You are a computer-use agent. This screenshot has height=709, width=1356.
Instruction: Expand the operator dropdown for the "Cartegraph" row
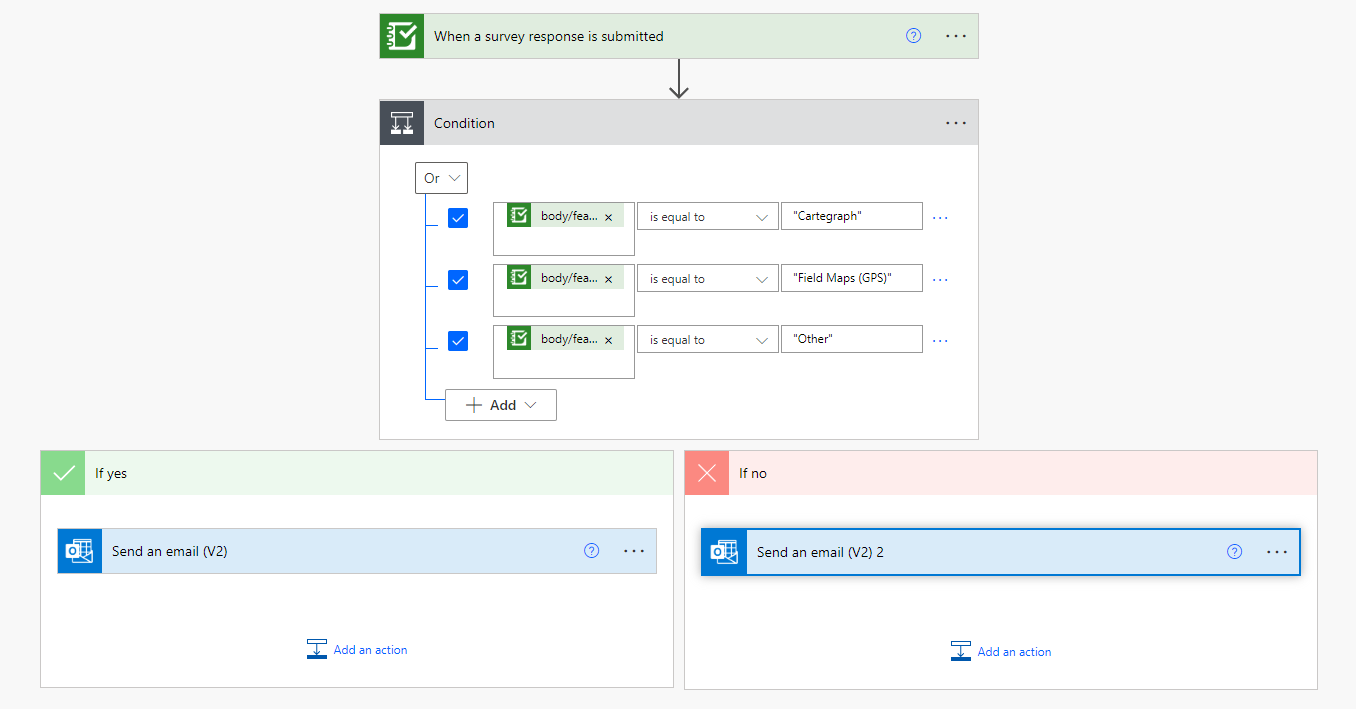707,217
